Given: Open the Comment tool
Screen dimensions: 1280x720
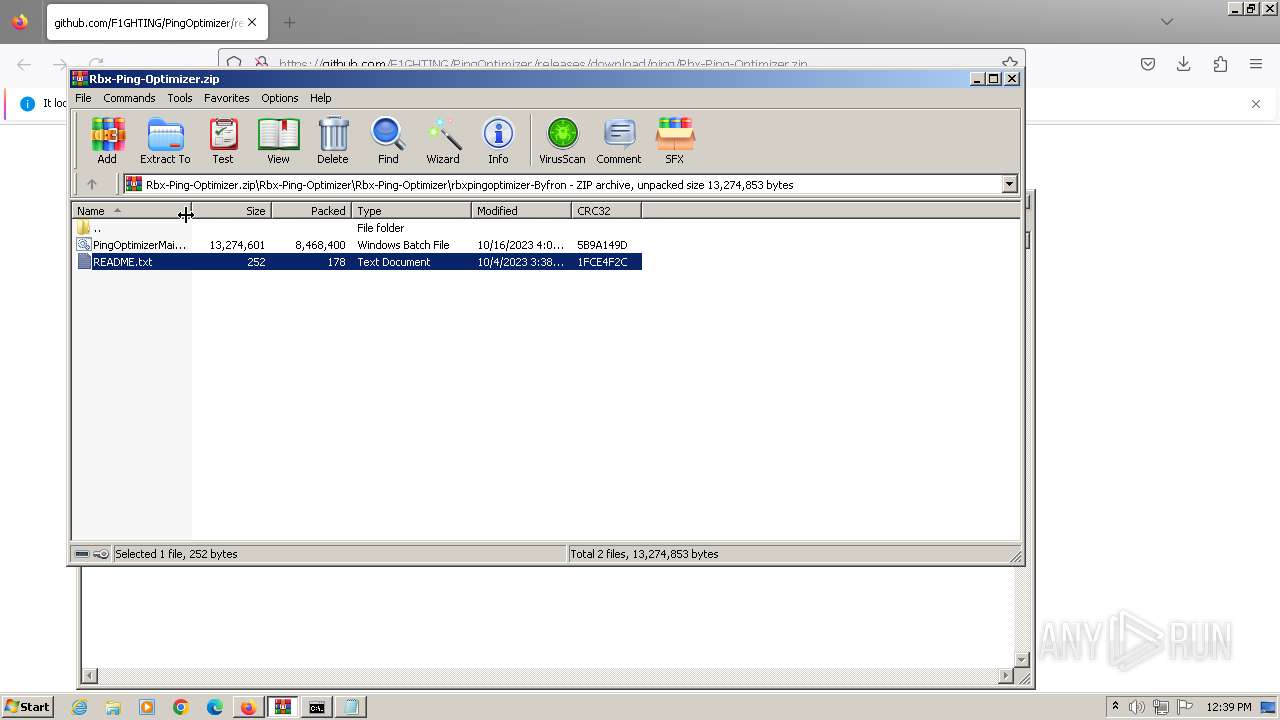Looking at the screenshot, I should 619,140.
